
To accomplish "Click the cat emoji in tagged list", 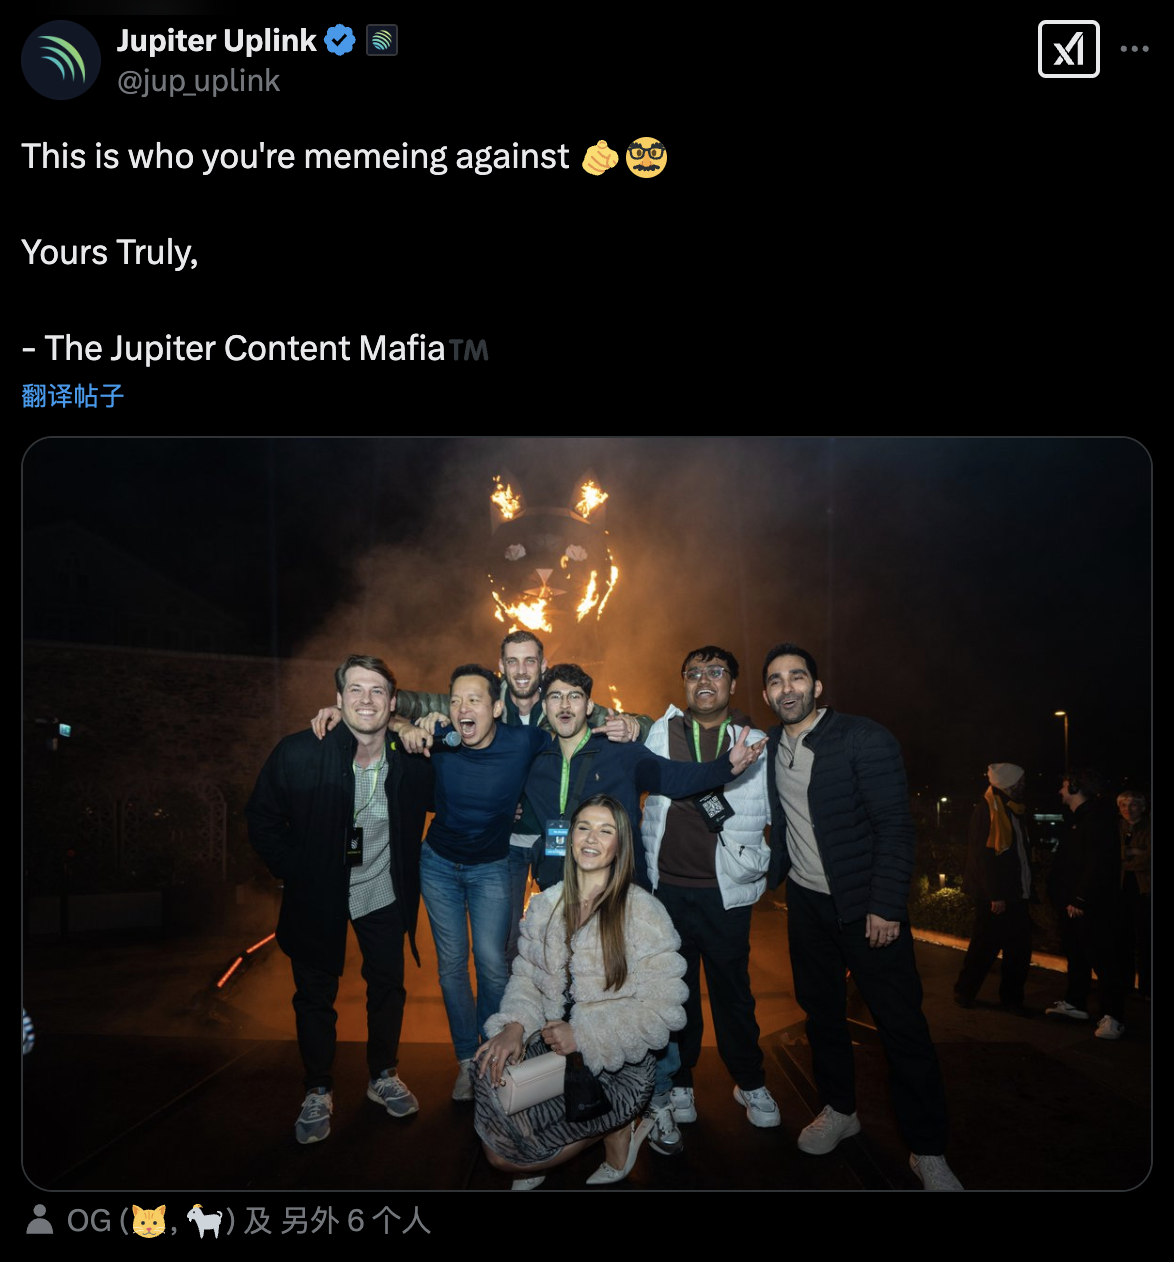I will 149,1222.
